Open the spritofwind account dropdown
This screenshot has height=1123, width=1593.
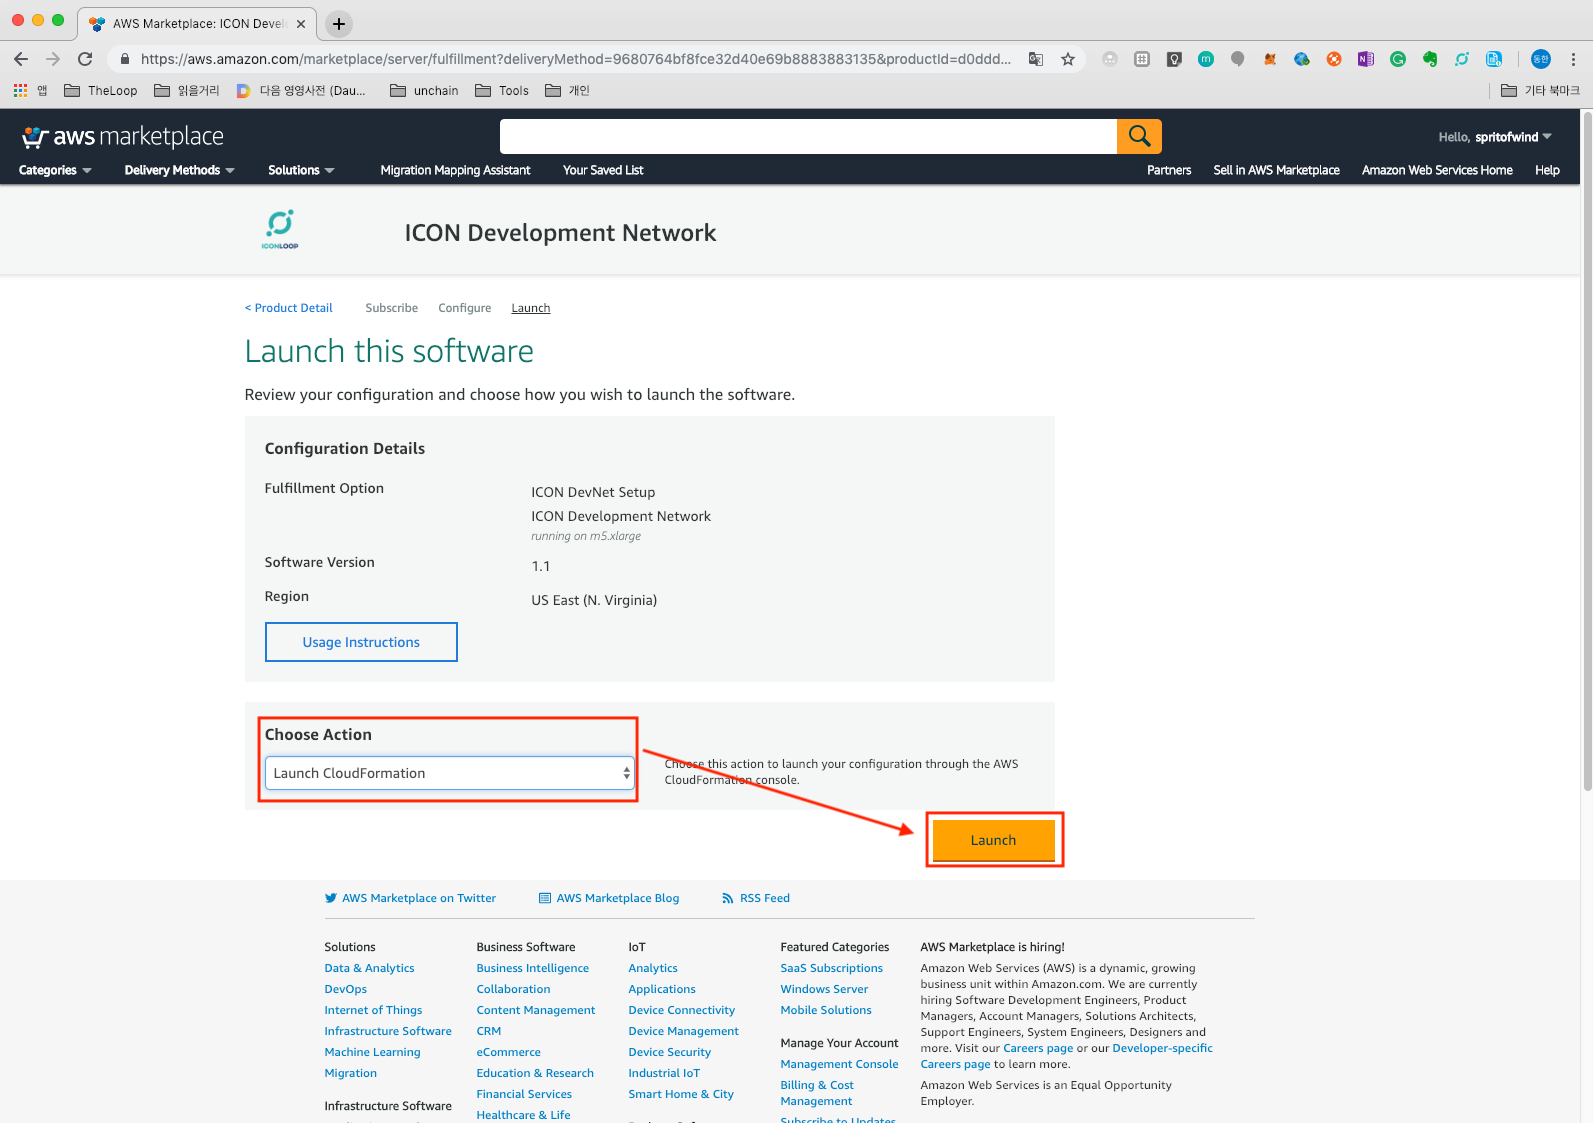[x=1495, y=137]
